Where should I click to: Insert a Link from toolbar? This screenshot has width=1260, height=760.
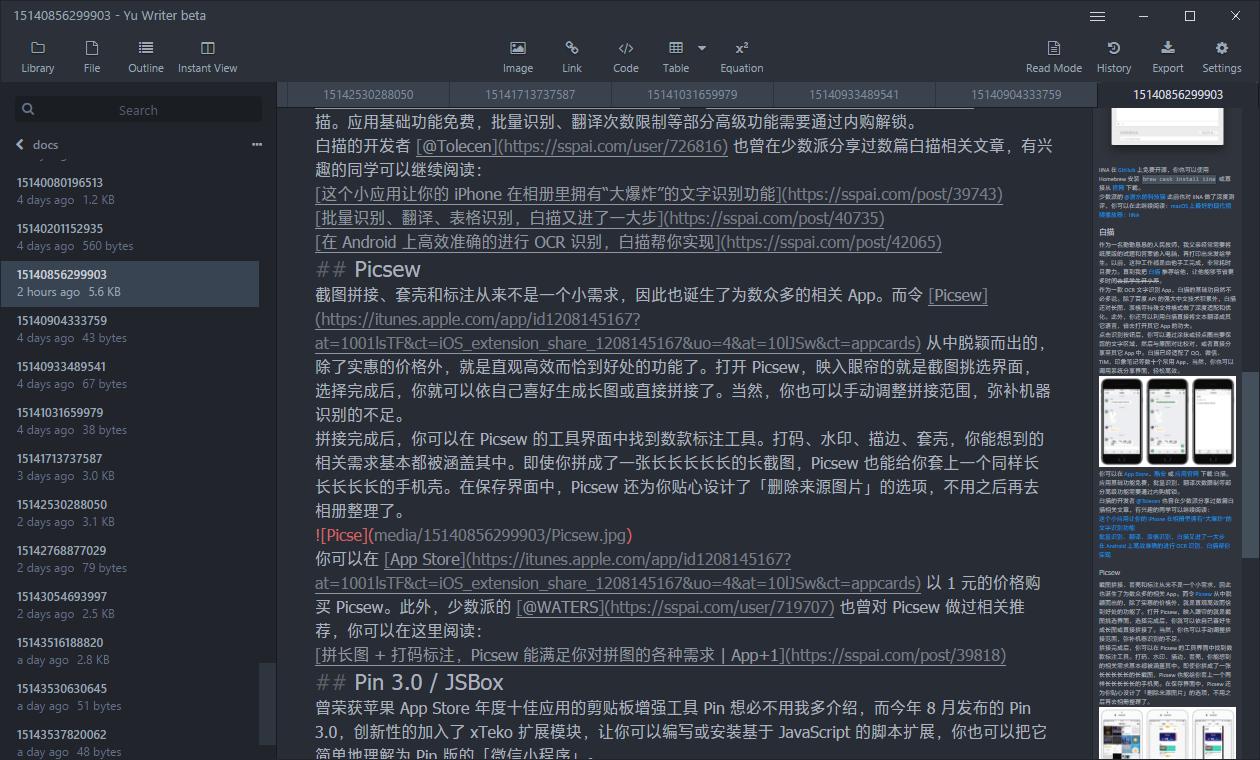coord(572,57)
